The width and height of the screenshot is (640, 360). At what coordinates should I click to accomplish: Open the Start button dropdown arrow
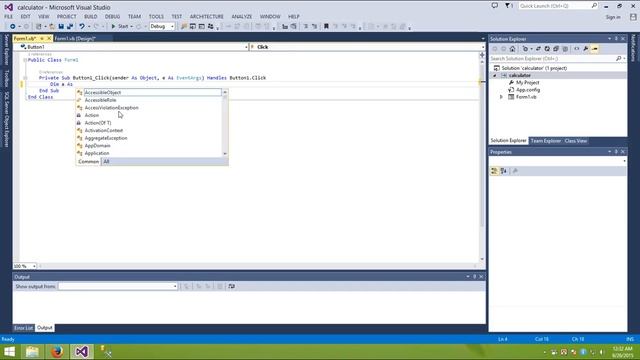coord(131,27)
